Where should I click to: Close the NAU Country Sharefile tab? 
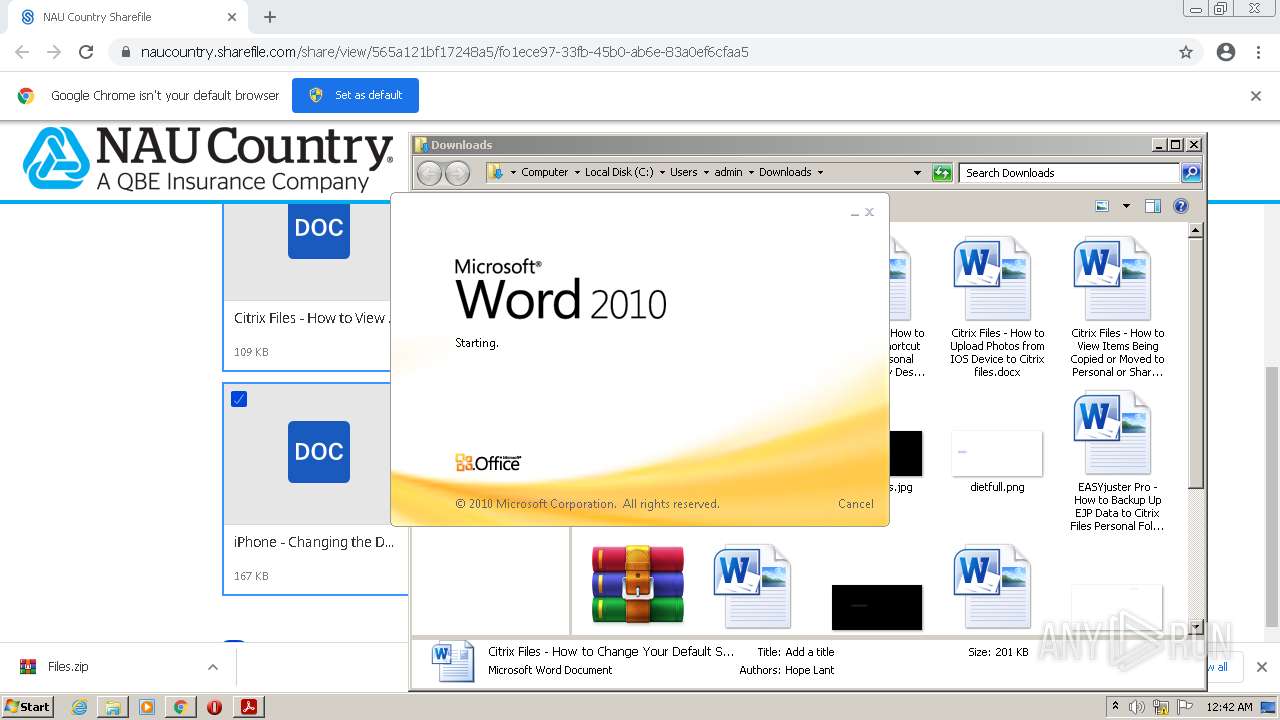(x=232, y=17)
